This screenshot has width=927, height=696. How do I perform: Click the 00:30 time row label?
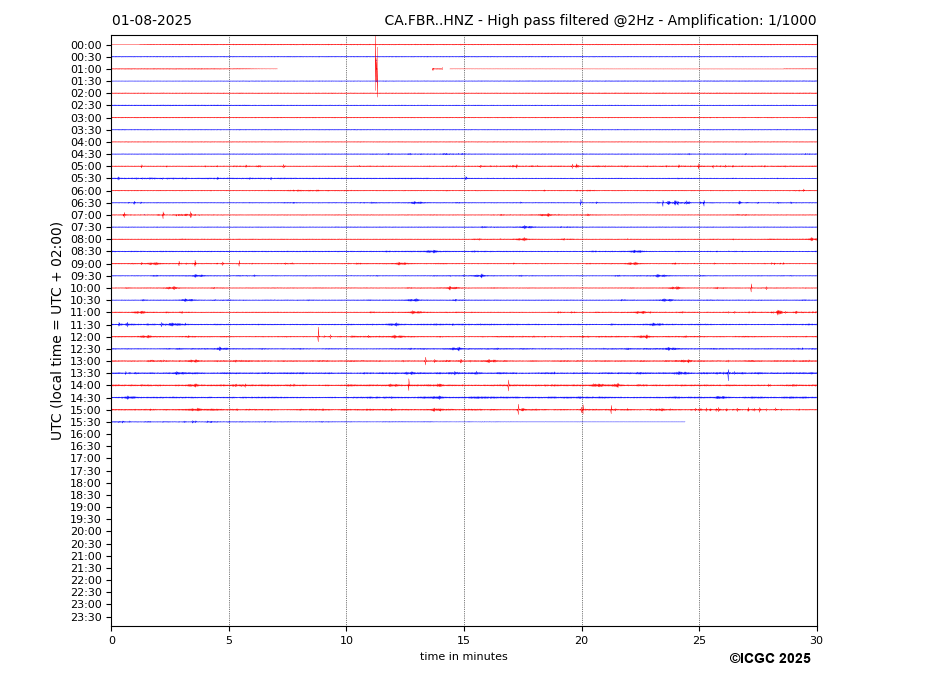(86, 57)
